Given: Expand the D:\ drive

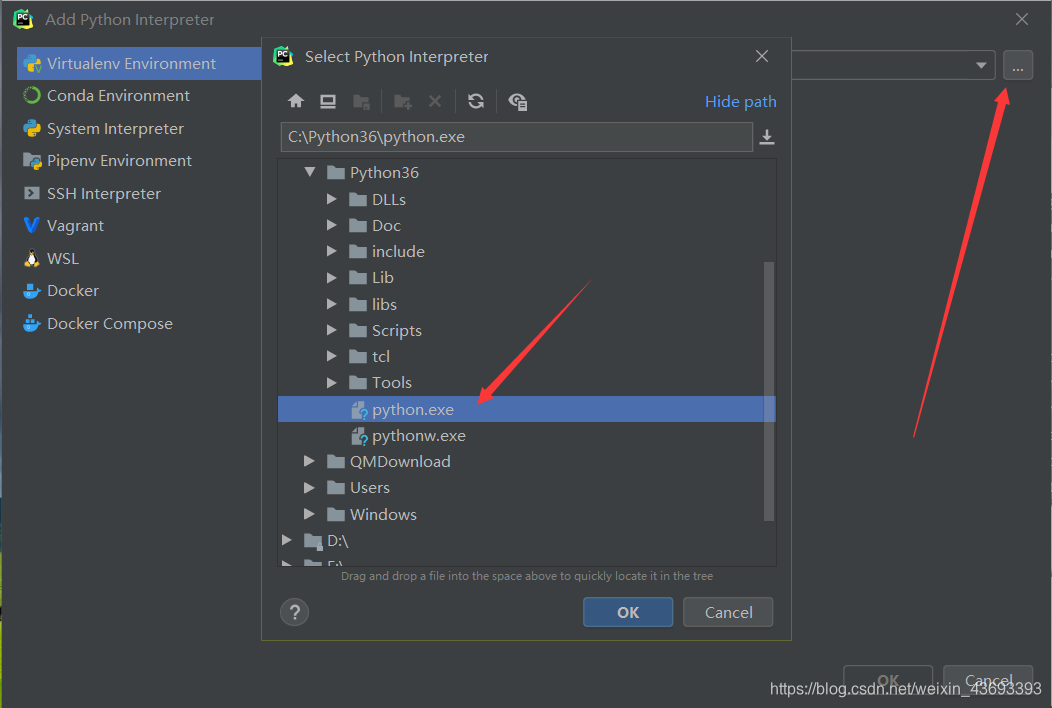Looking at the screenshot, I should click(x=287, y=540).
